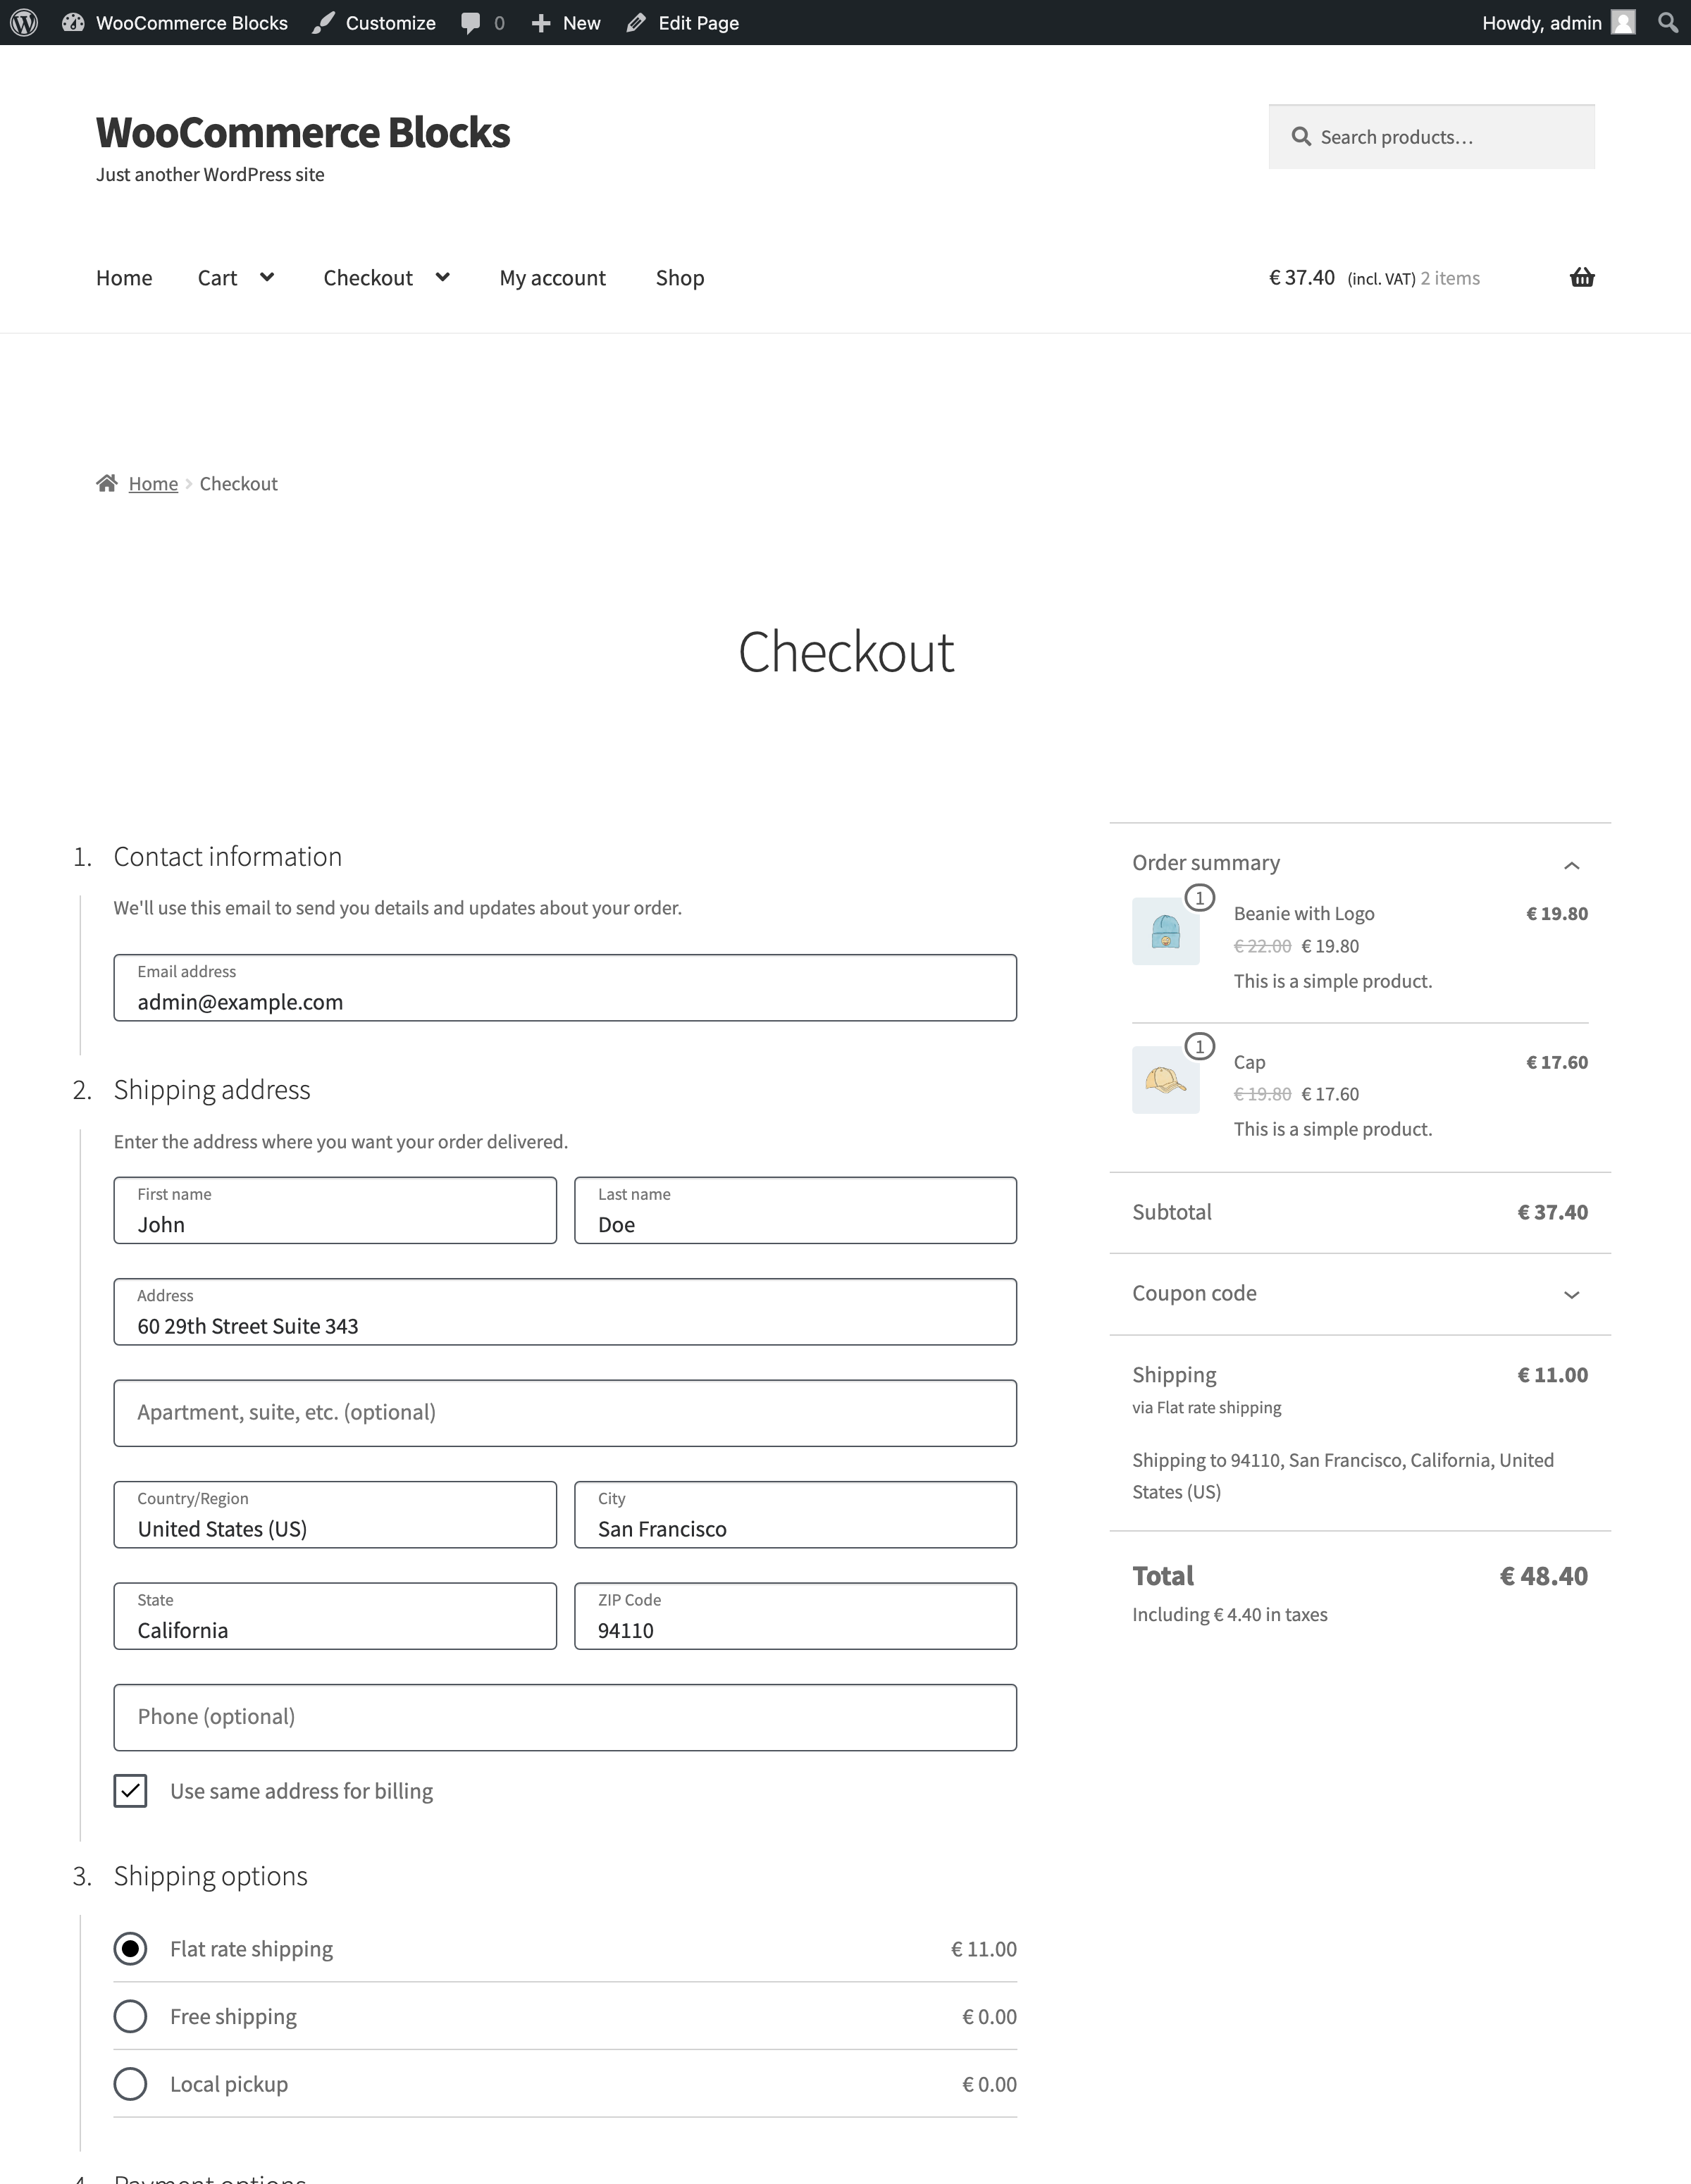Collapse the Order summary panel
The image size is (1691, 2184).
pos(1571,865)
